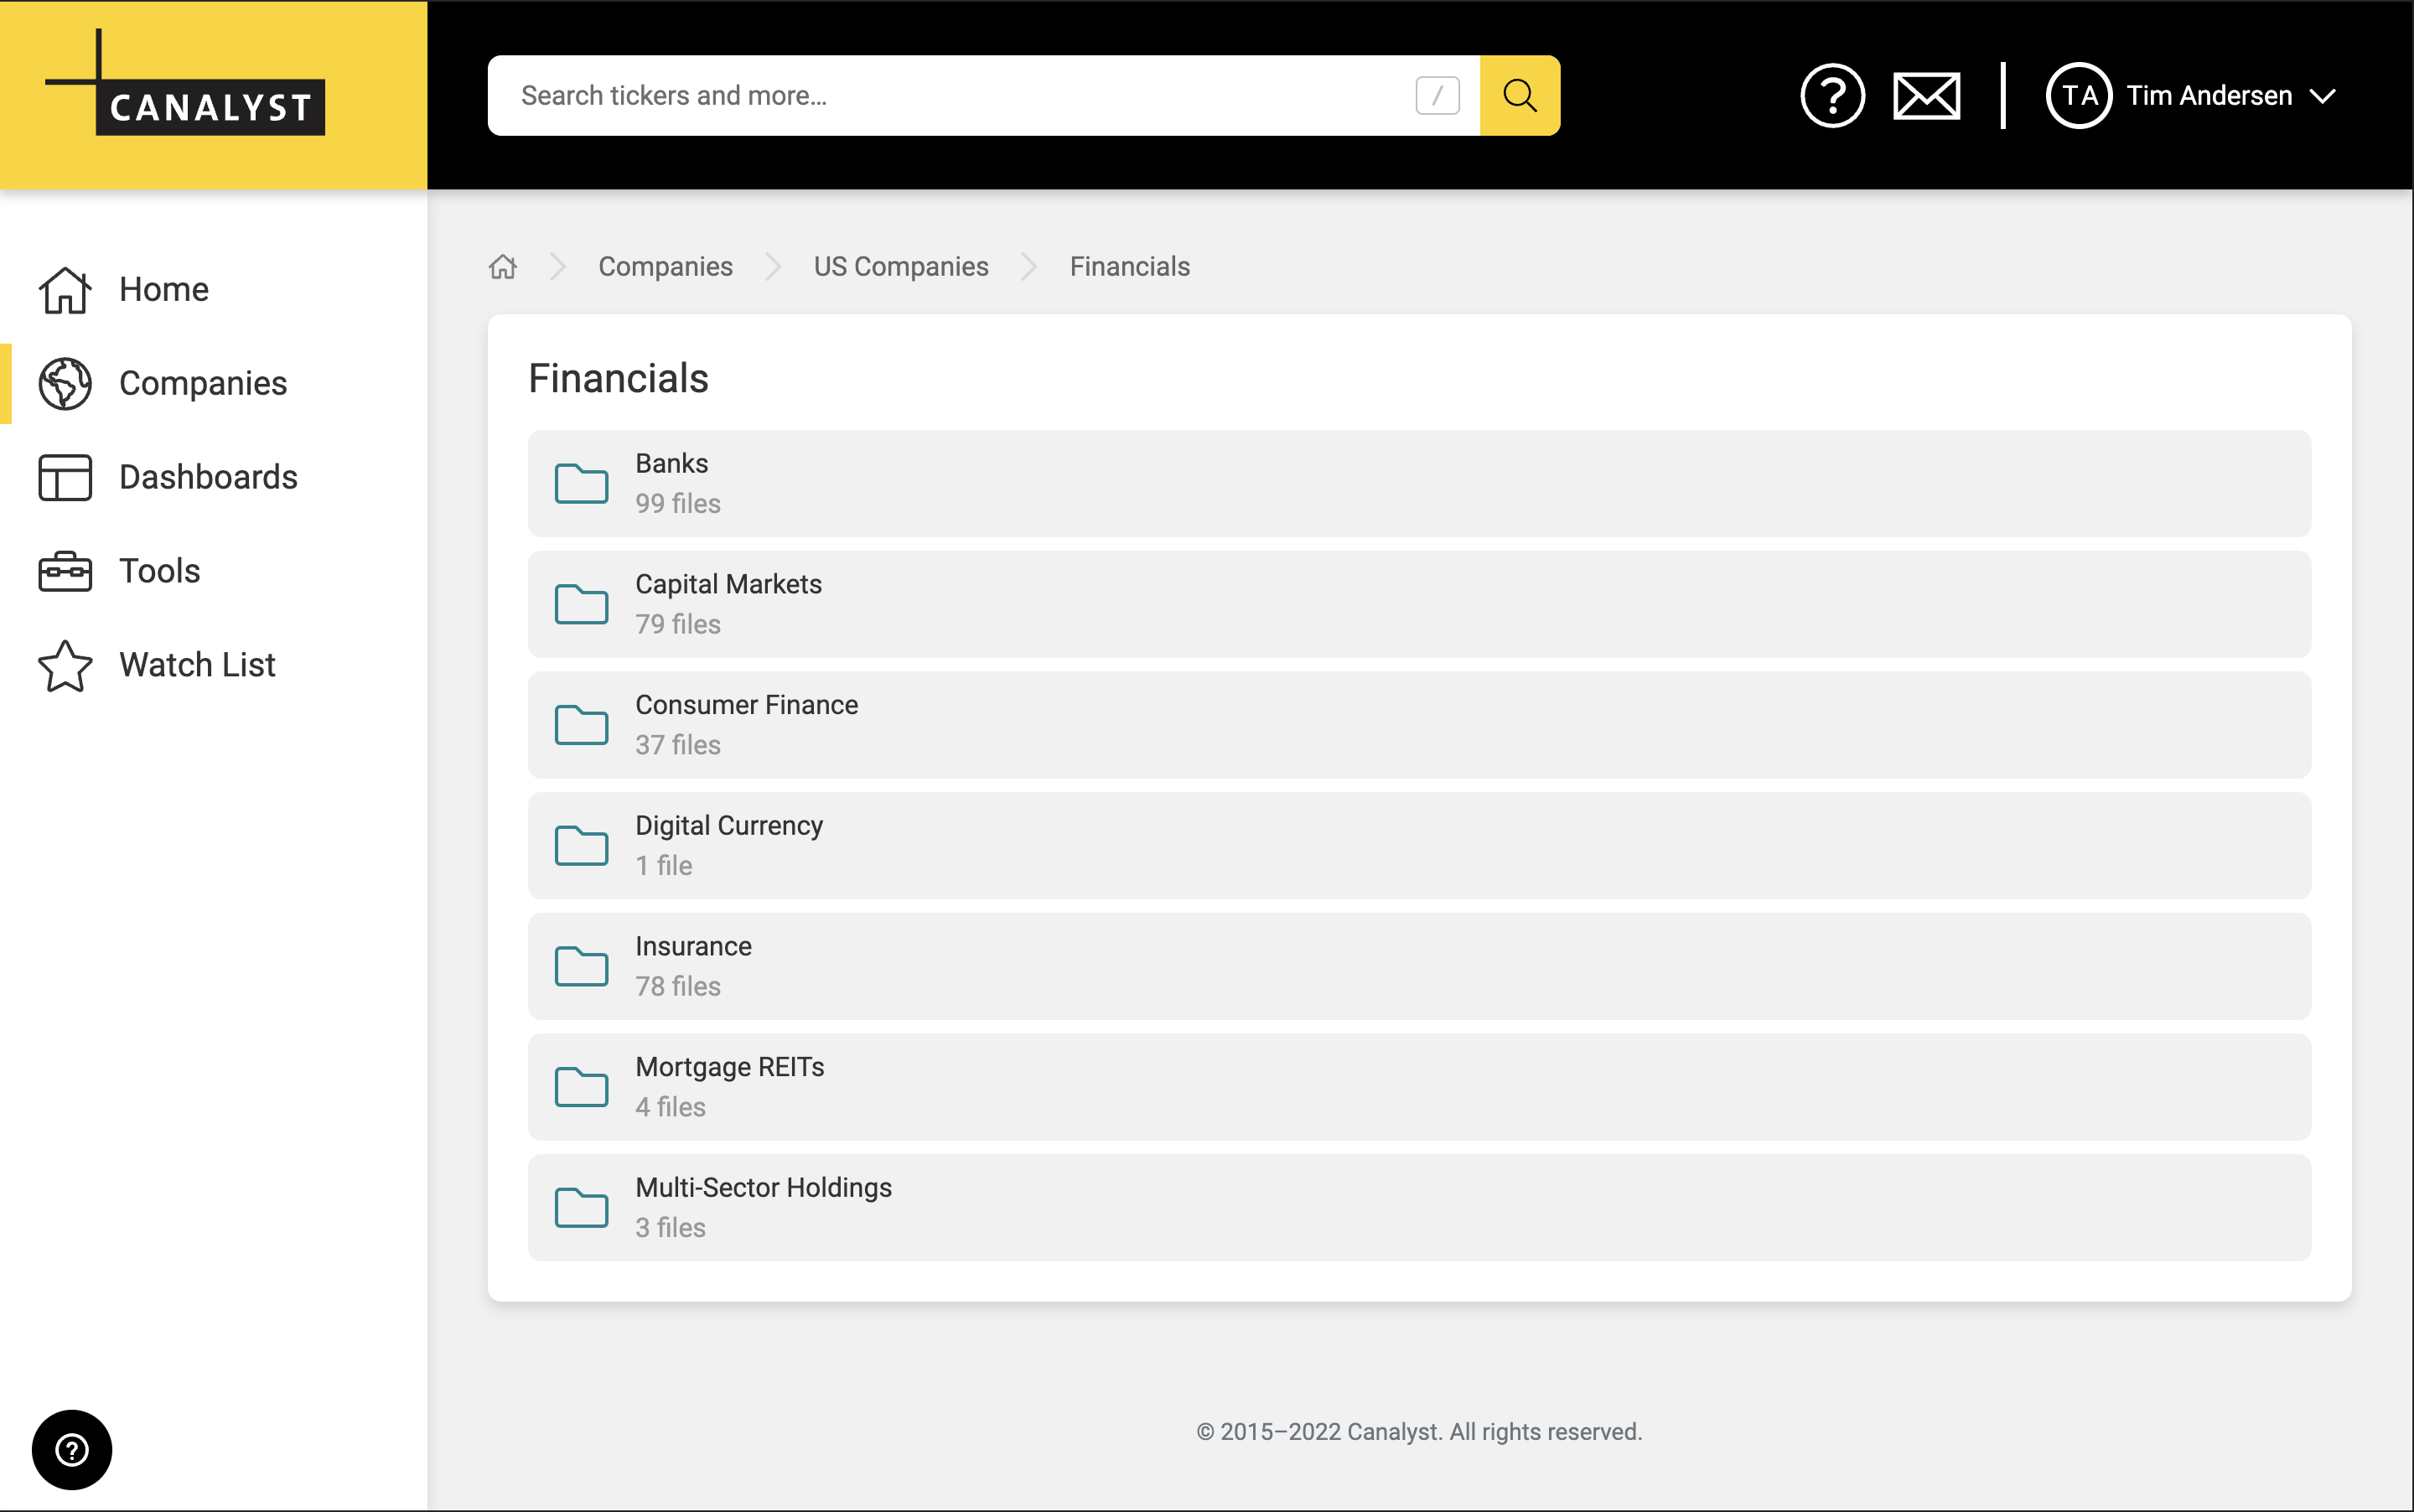Click the TA user avatar circle
2414x1512 pixels.
(x=2078, y=96)
